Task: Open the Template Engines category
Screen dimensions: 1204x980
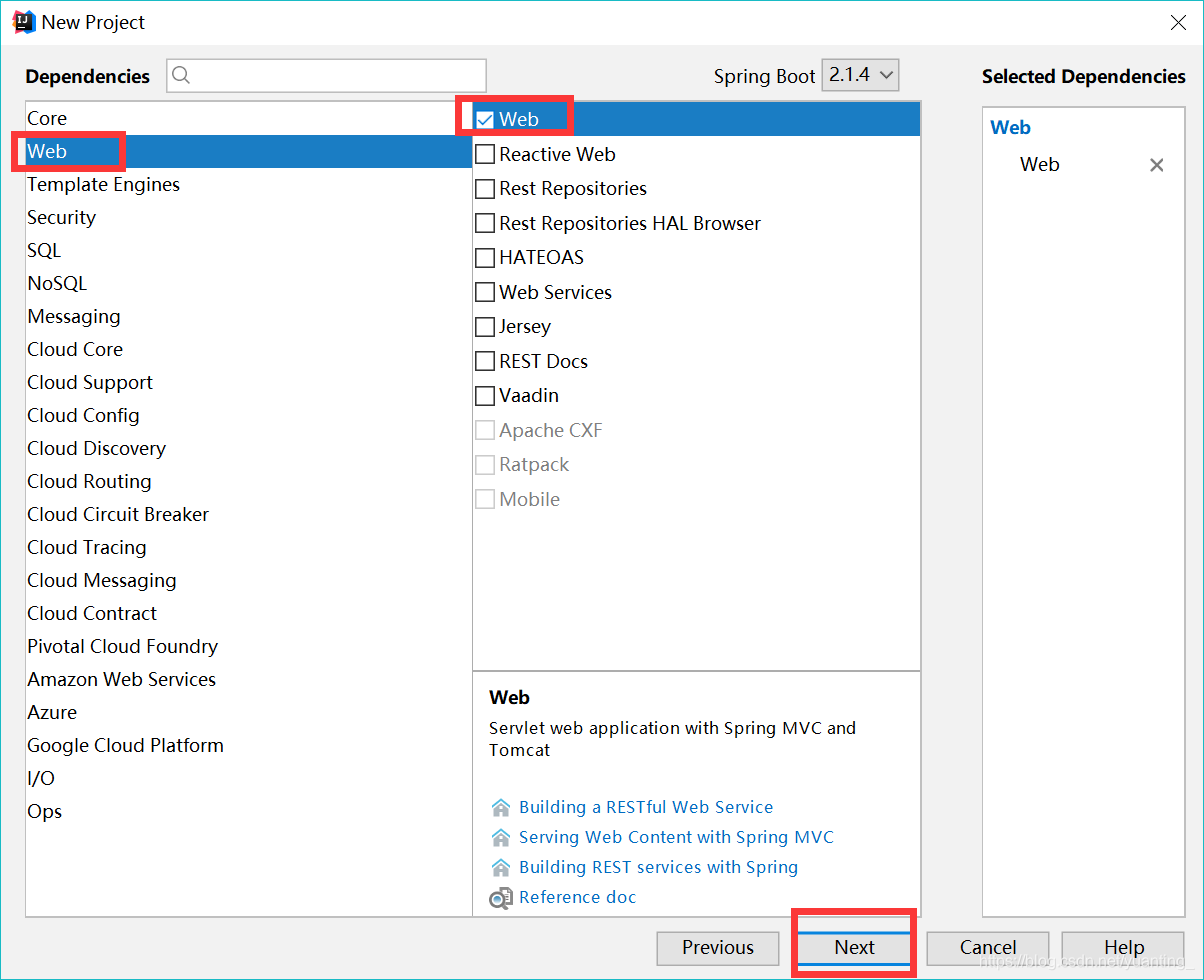Action: click(248, 184)
